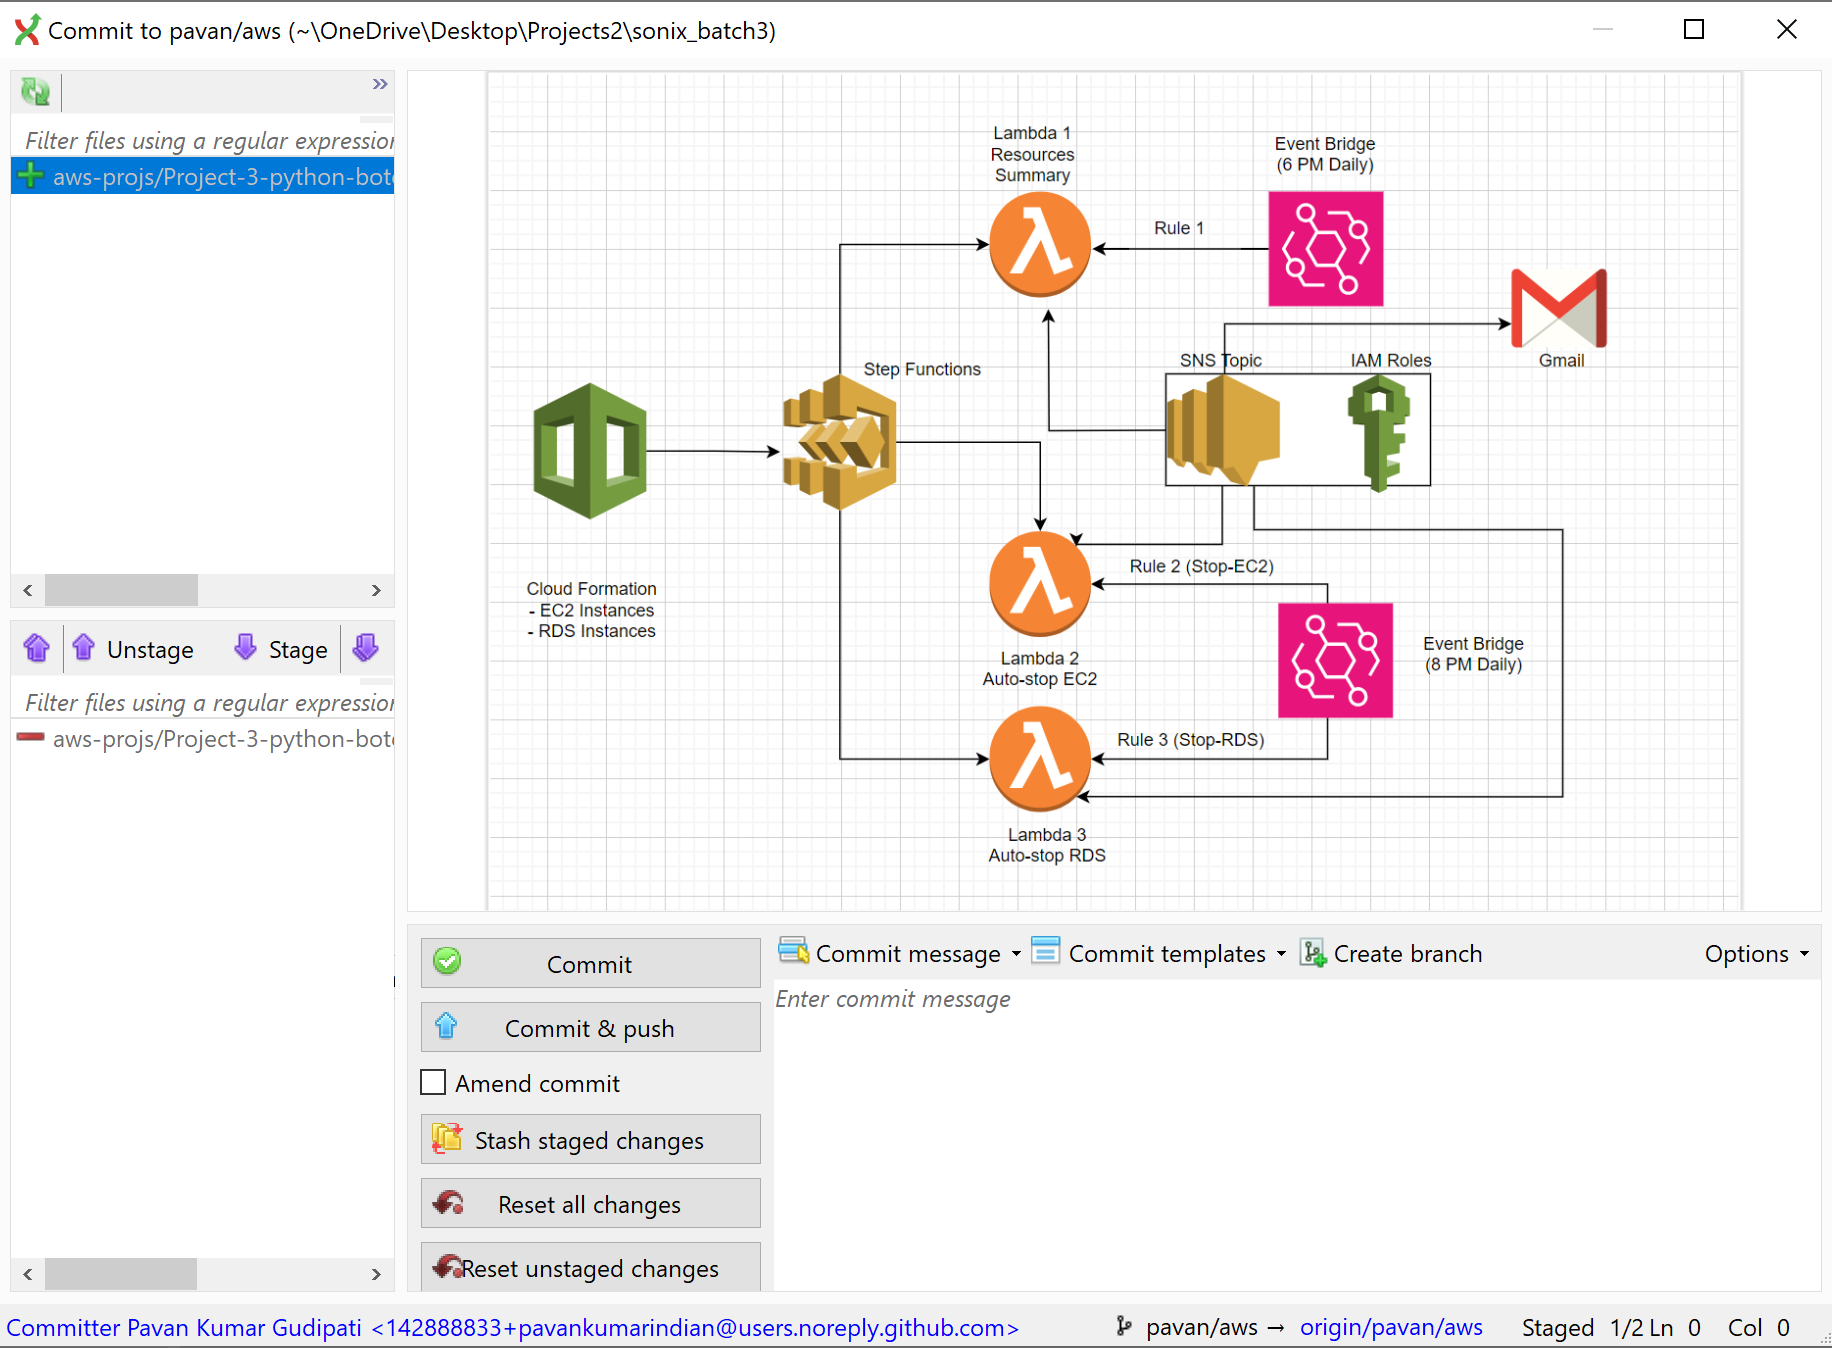This screenshot has height=1348, width=1832.
Task: Select the removed aws-projs file in staged list
Action: 203,738
